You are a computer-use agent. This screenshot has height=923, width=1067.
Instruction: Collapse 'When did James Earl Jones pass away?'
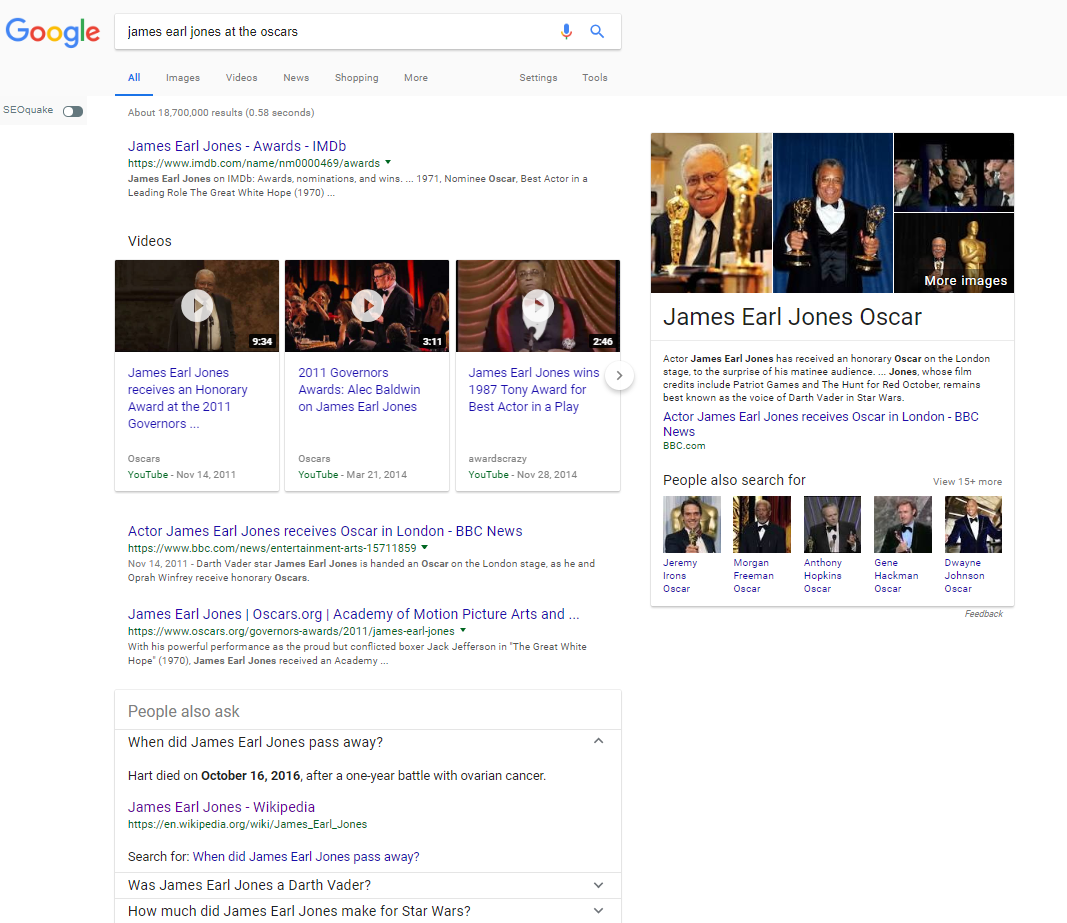[x=598, y=741]
